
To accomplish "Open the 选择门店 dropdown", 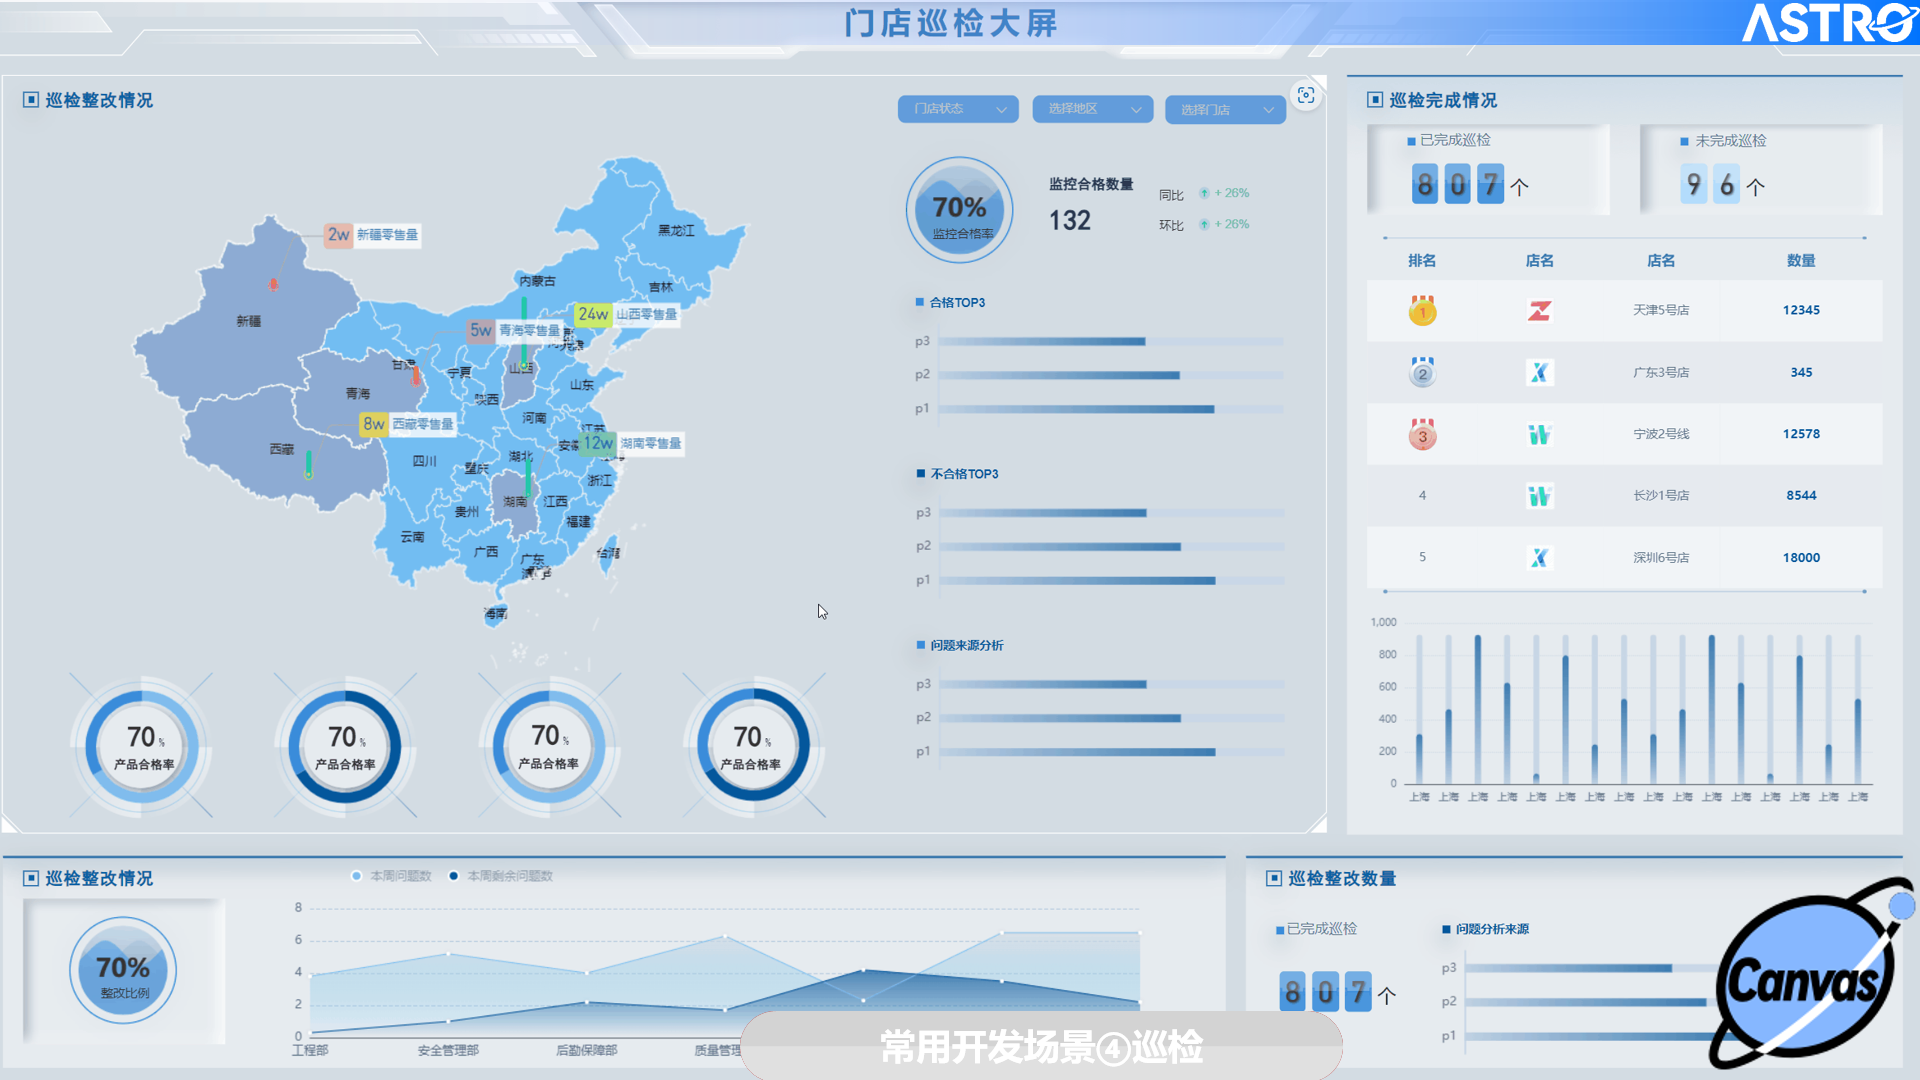I will click(1225, 110).
